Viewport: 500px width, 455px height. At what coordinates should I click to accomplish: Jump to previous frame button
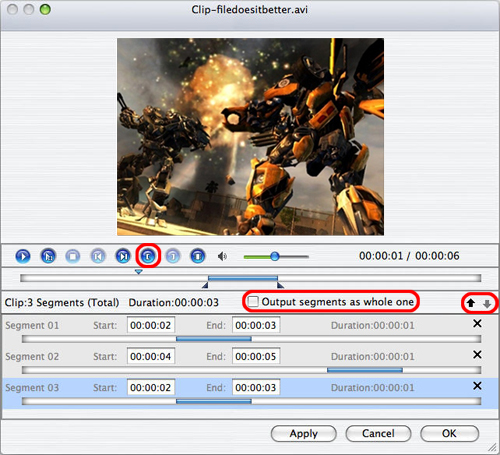pyautogui.click(x=98, y=256)
